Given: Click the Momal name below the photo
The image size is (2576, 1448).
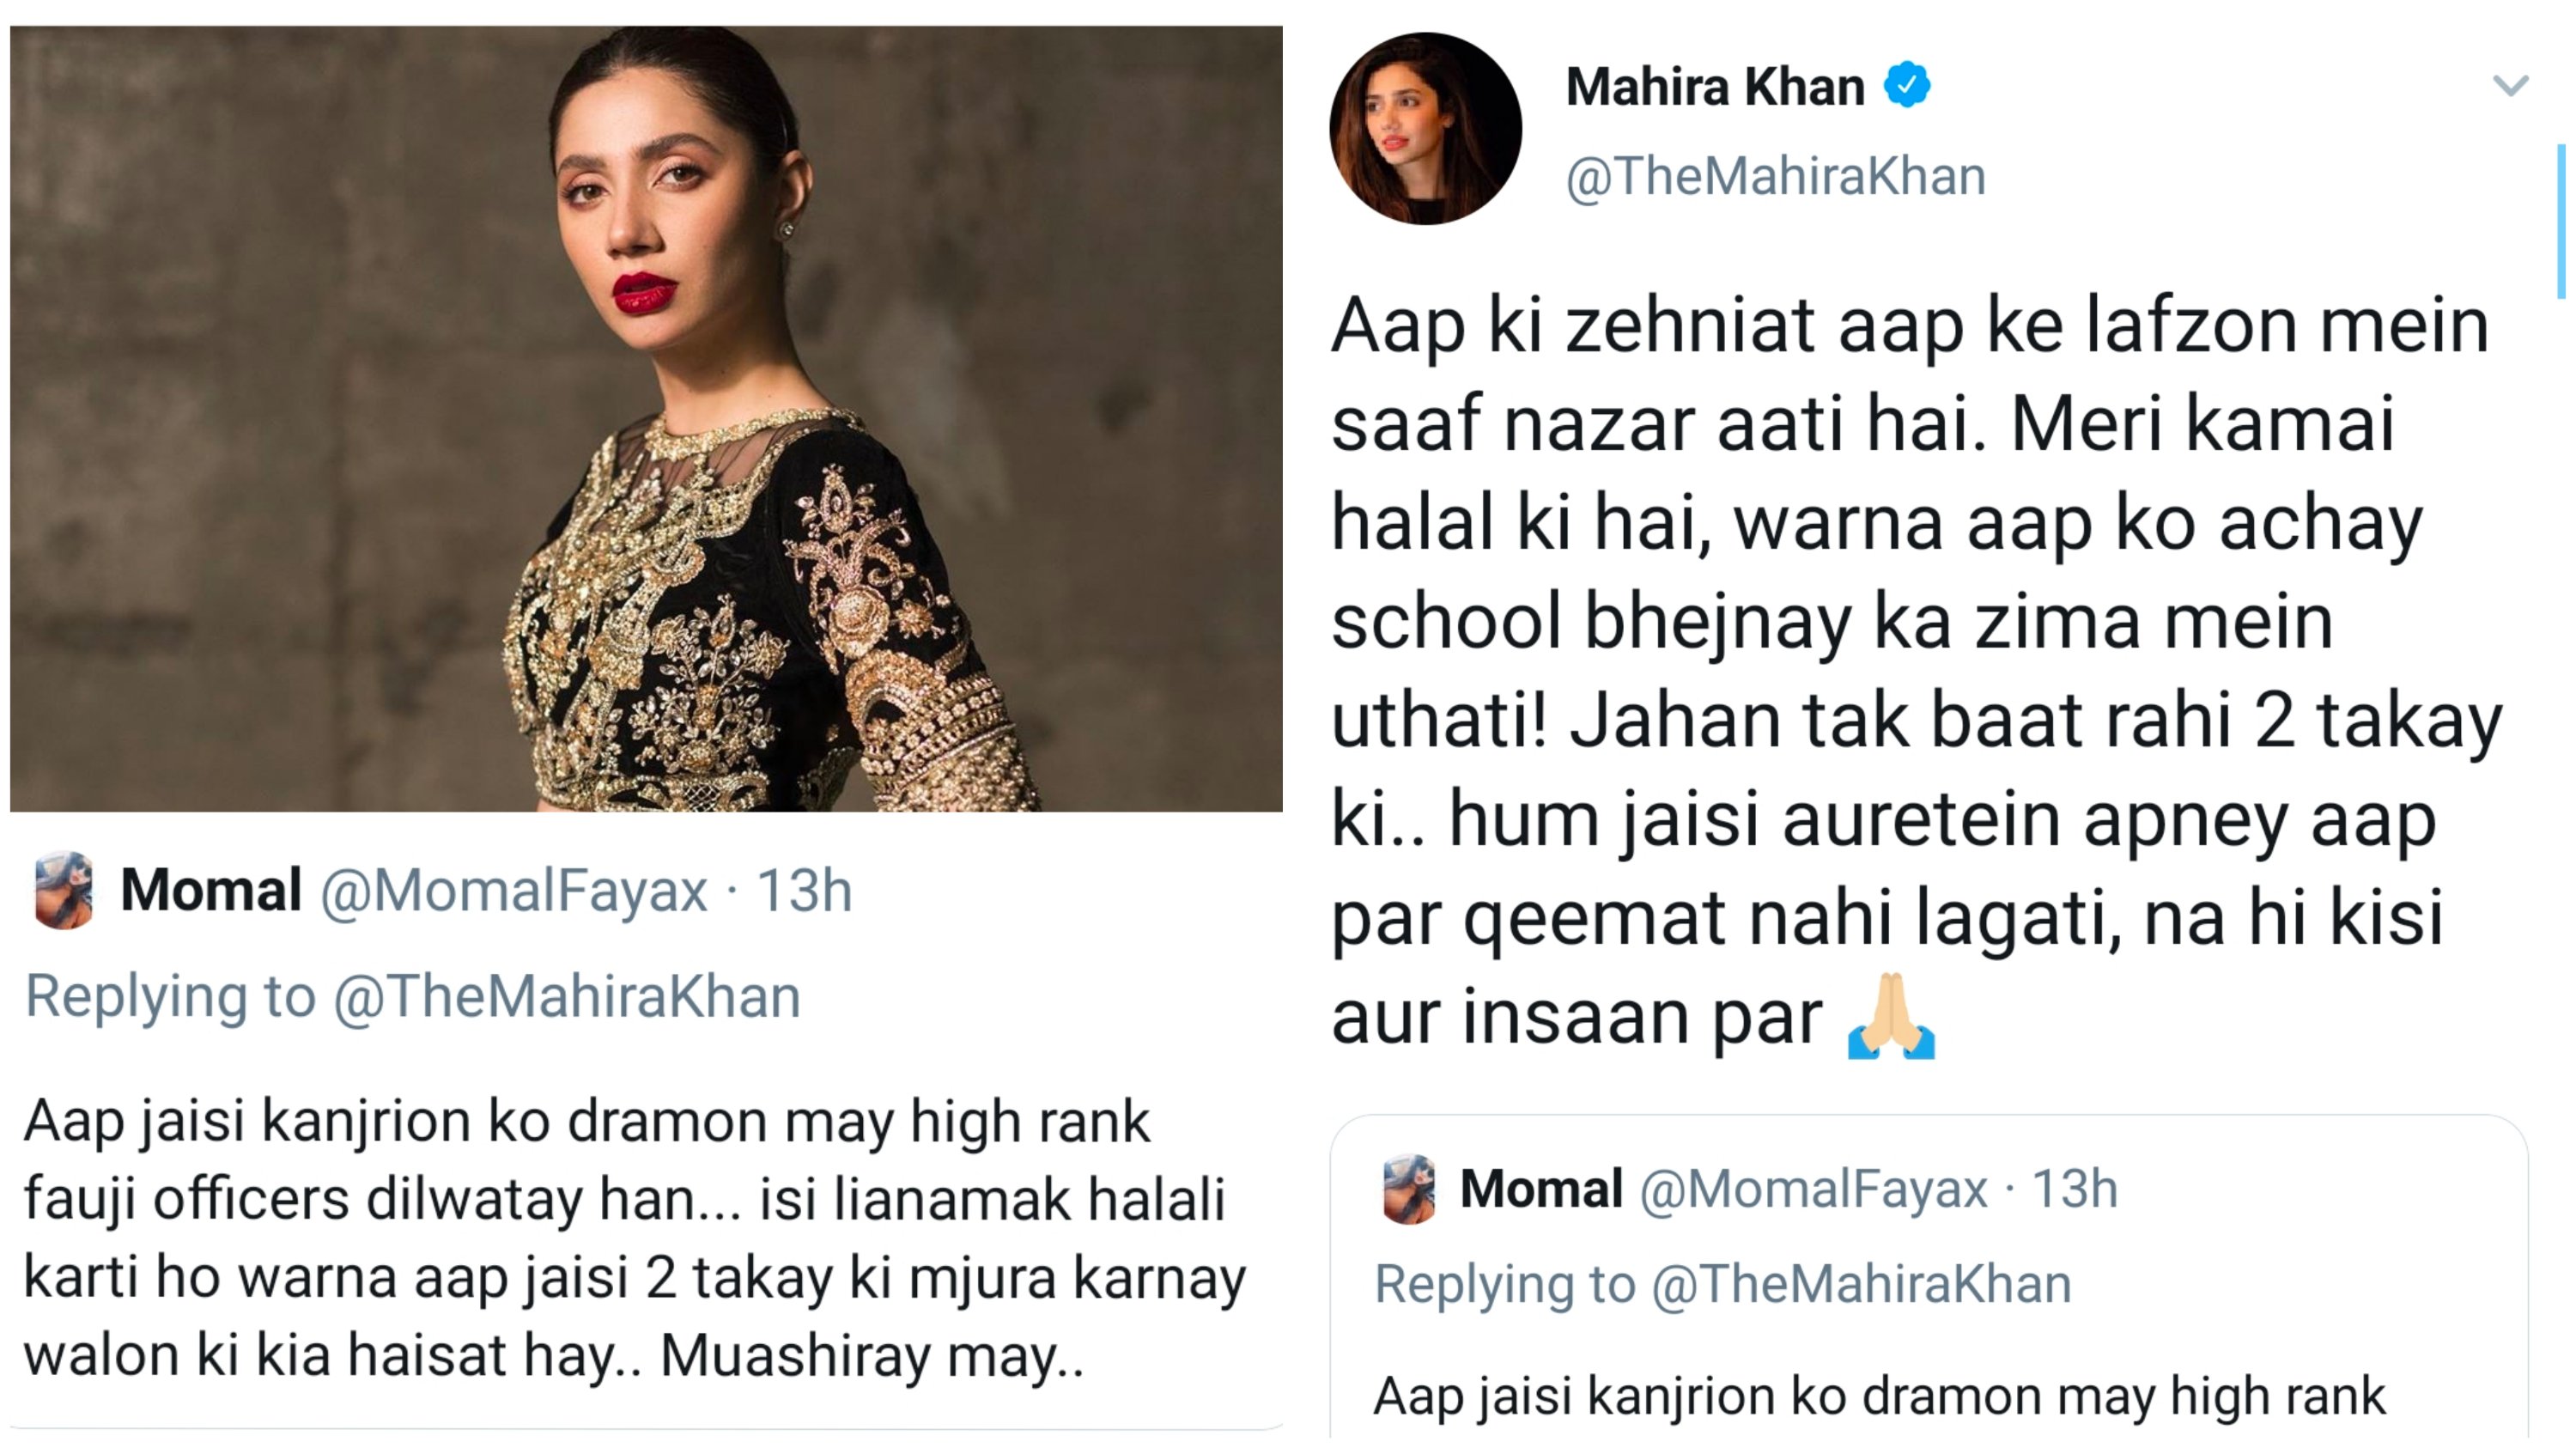Looking at the screenshot, I should click(211, 890).
